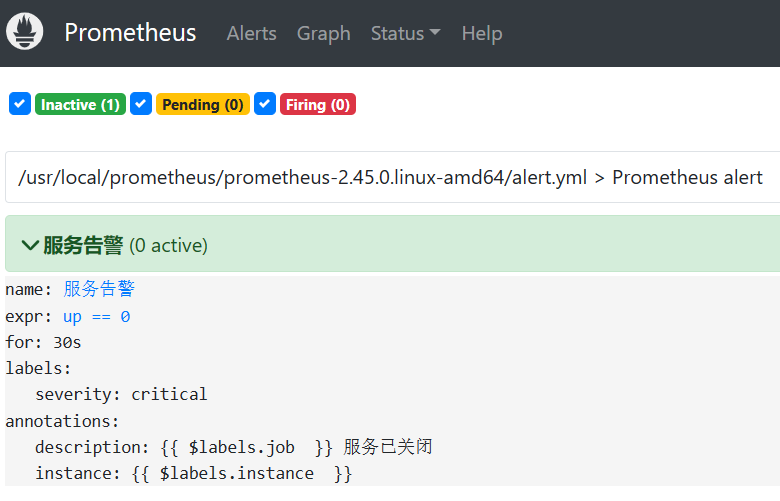Image resolution: width=780 pixels, height=501 pixels.
Task: Expand the Status dropdown menu
Action: (405, 33)
